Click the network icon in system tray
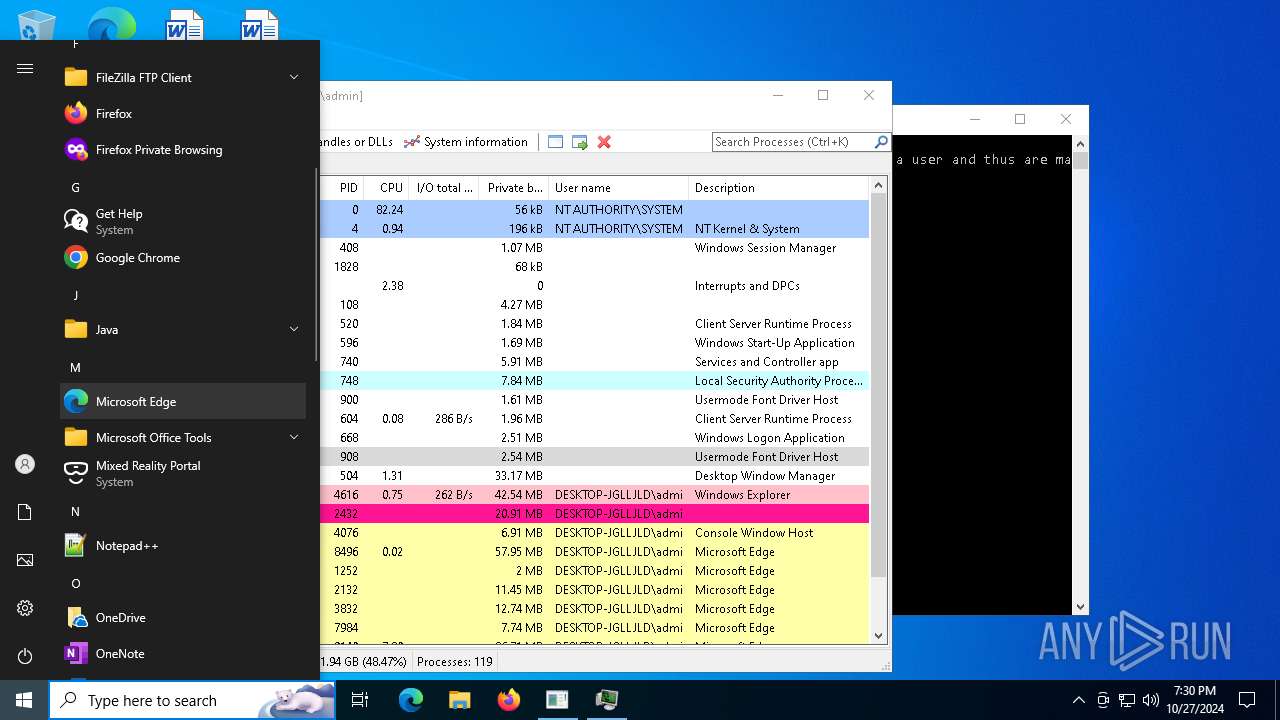The image size is (1280, 720). click(1127, 700)
